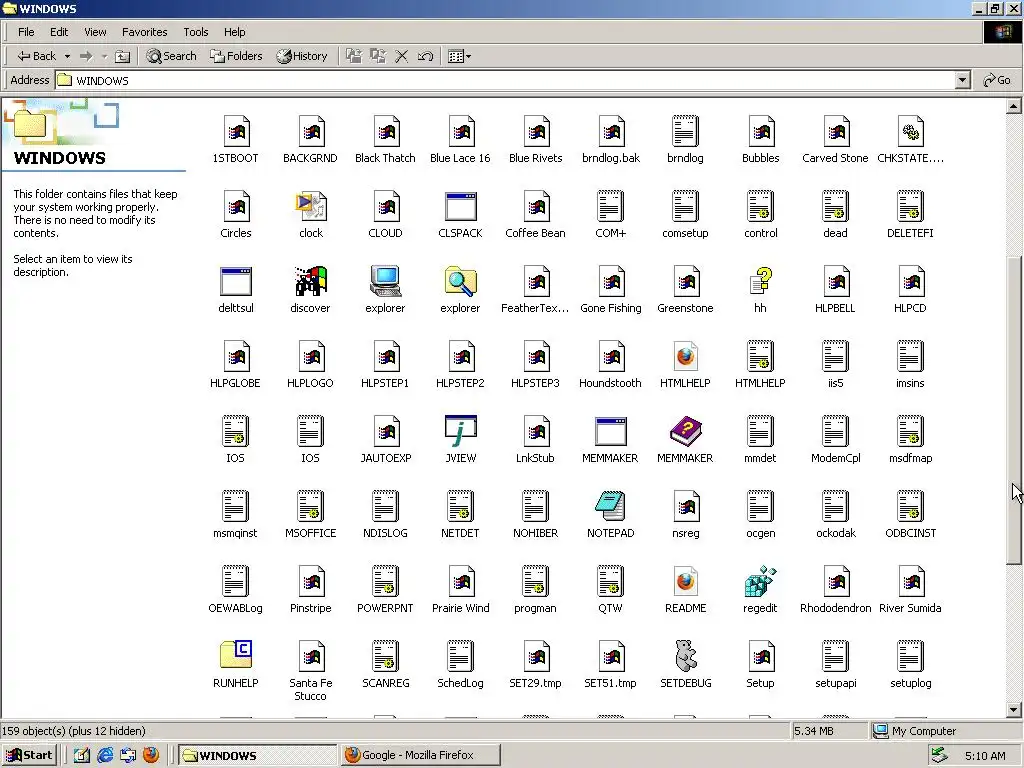
Task: Open the File menu
Action: pos(26,32)
